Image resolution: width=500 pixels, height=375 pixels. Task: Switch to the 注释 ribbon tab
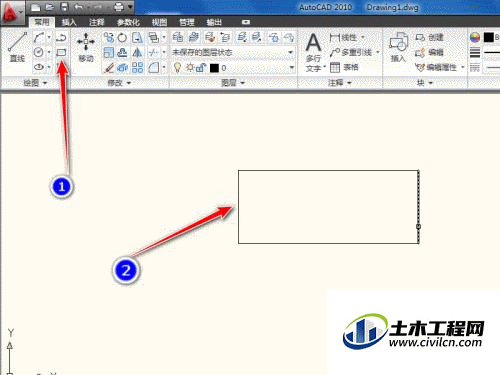point(97,22)
